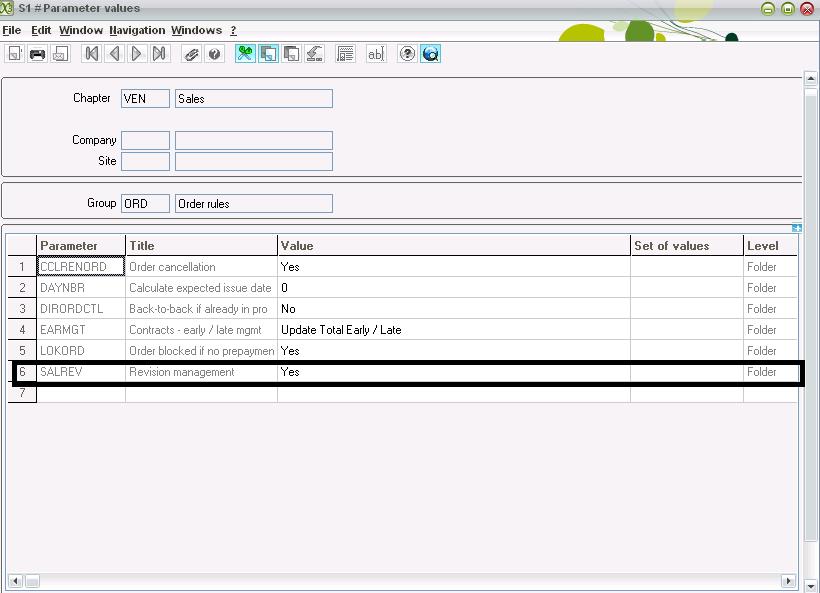Go to the first record
This screenshot has height=593, width=820.
[x=92, y=54]
